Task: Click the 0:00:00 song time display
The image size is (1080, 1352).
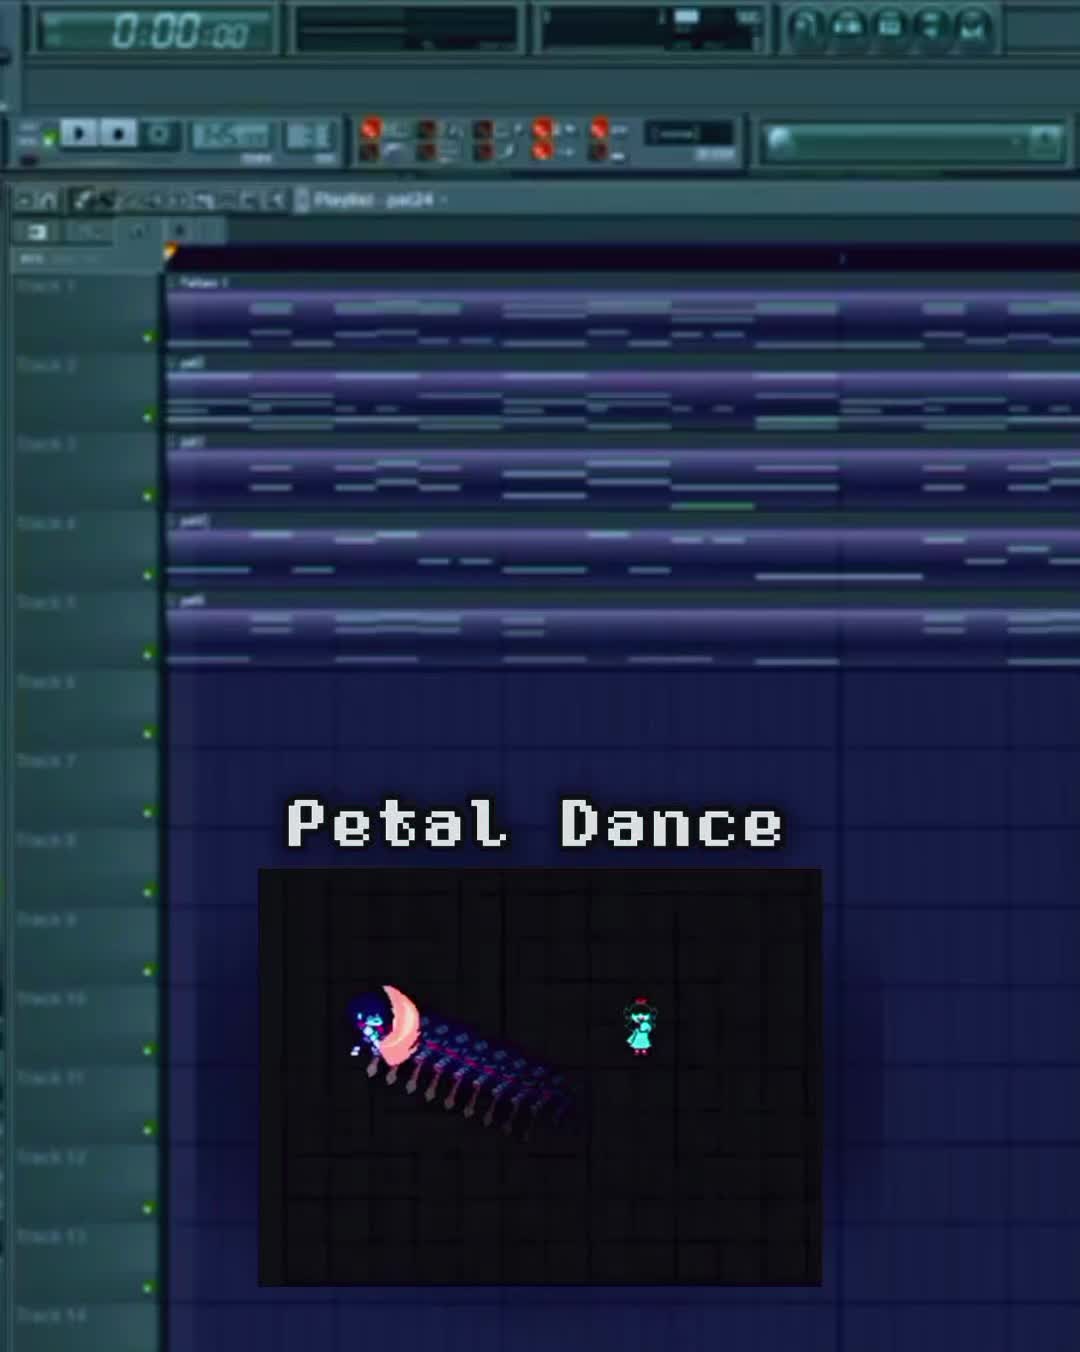Action: 156,31
